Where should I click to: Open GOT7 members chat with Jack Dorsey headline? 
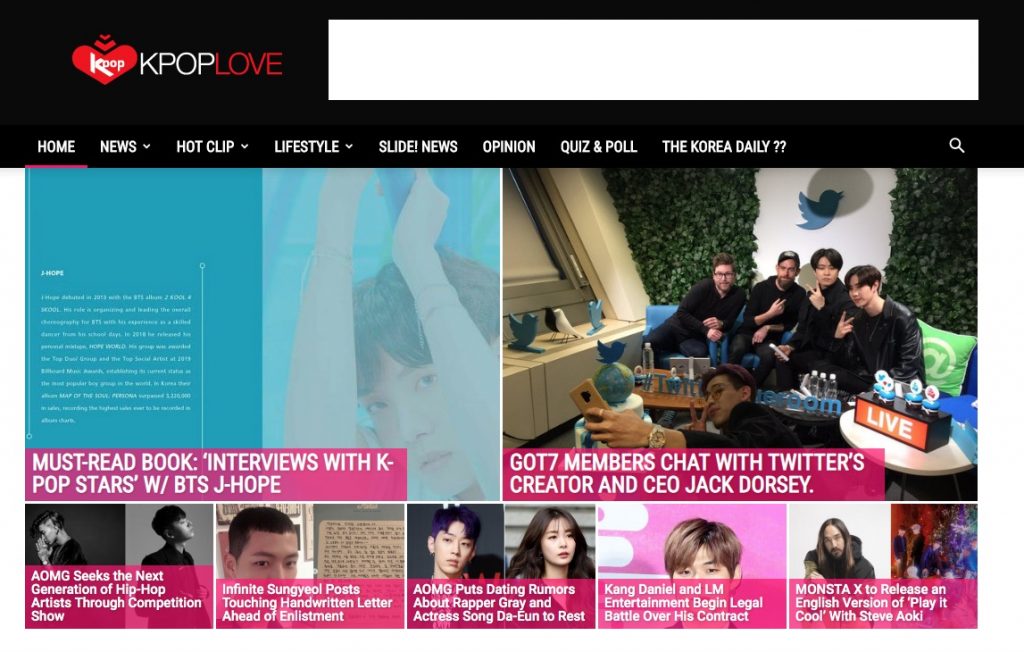coord(686,474)
